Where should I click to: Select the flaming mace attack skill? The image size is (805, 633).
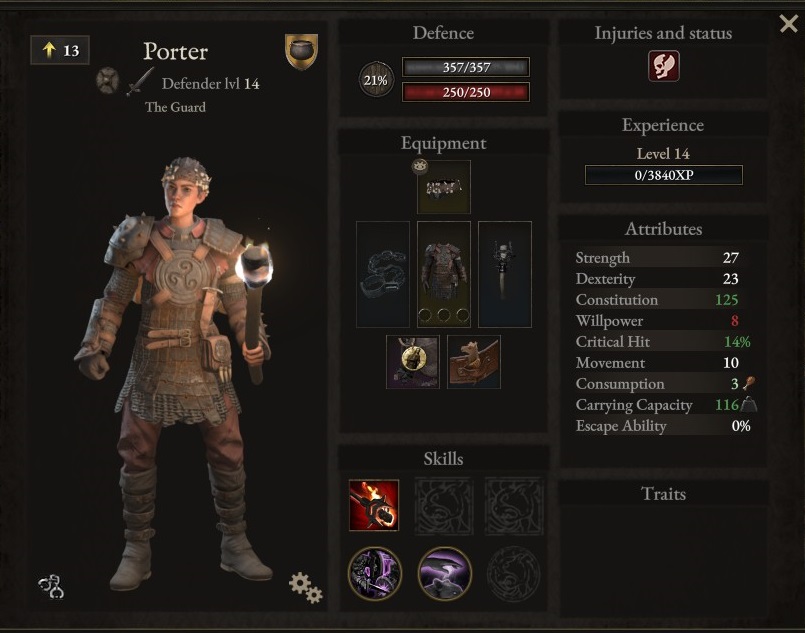374,505
